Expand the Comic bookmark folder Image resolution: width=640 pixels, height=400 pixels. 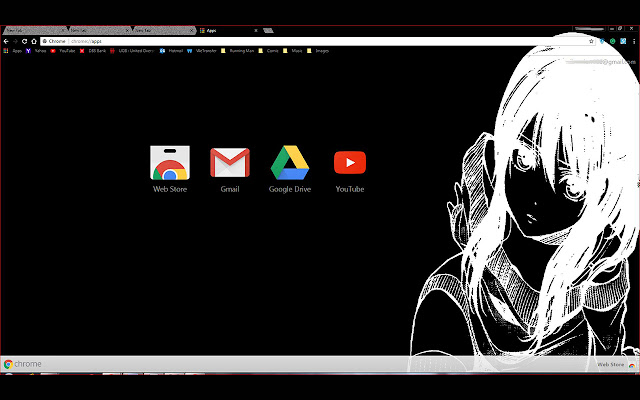pos(269,51)
